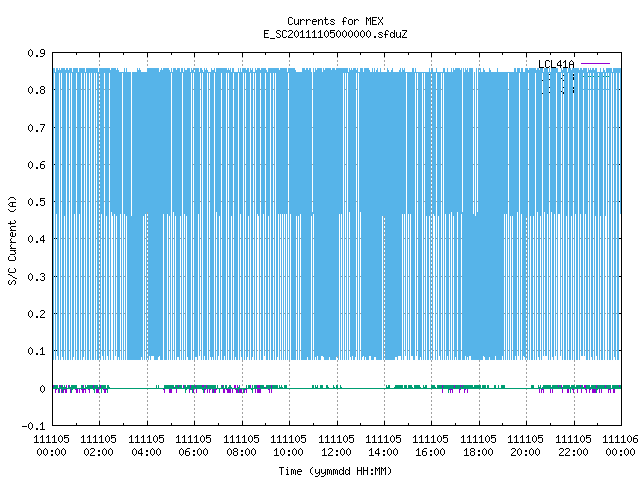Click the 'S/C Current (A)' y-axis label
The height and width of the screenshot is (480, 640).
pos(12,241)
